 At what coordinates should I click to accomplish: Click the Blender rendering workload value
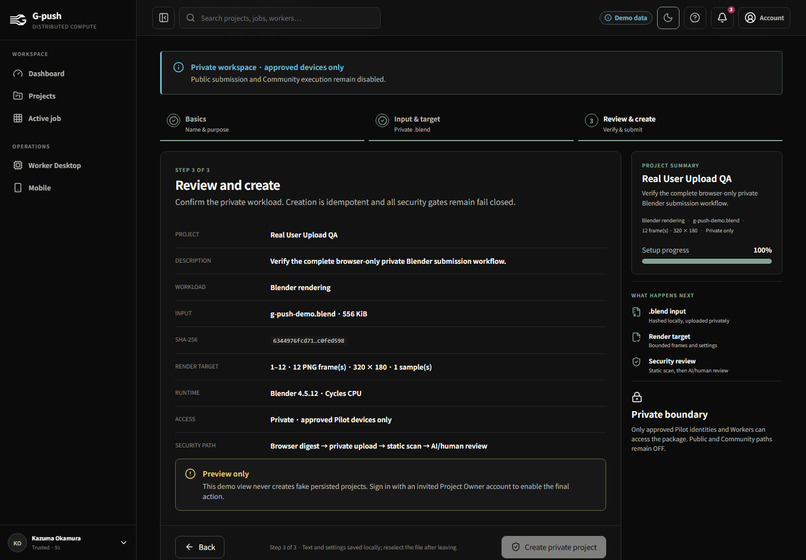301,287
